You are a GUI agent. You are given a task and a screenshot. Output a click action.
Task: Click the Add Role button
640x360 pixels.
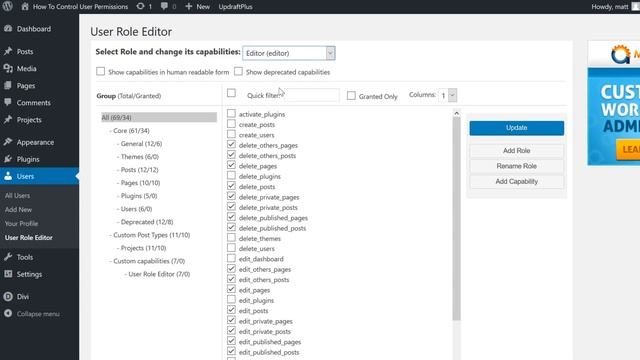(517, 151)
